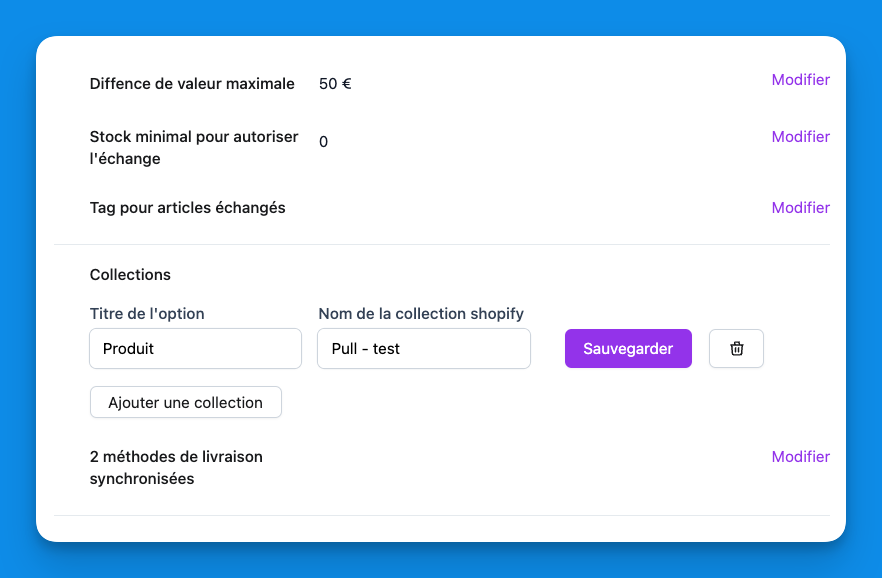Click the Collections section heading
The image size is (882, 578).
tap(130, 274)
